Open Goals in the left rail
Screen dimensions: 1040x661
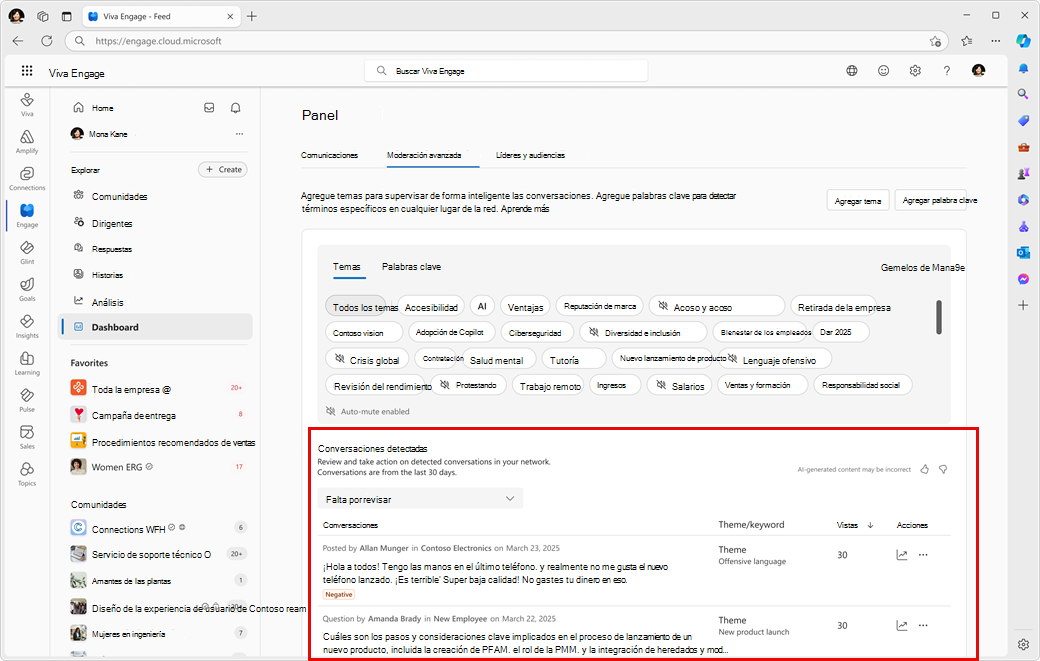[27, 289]
